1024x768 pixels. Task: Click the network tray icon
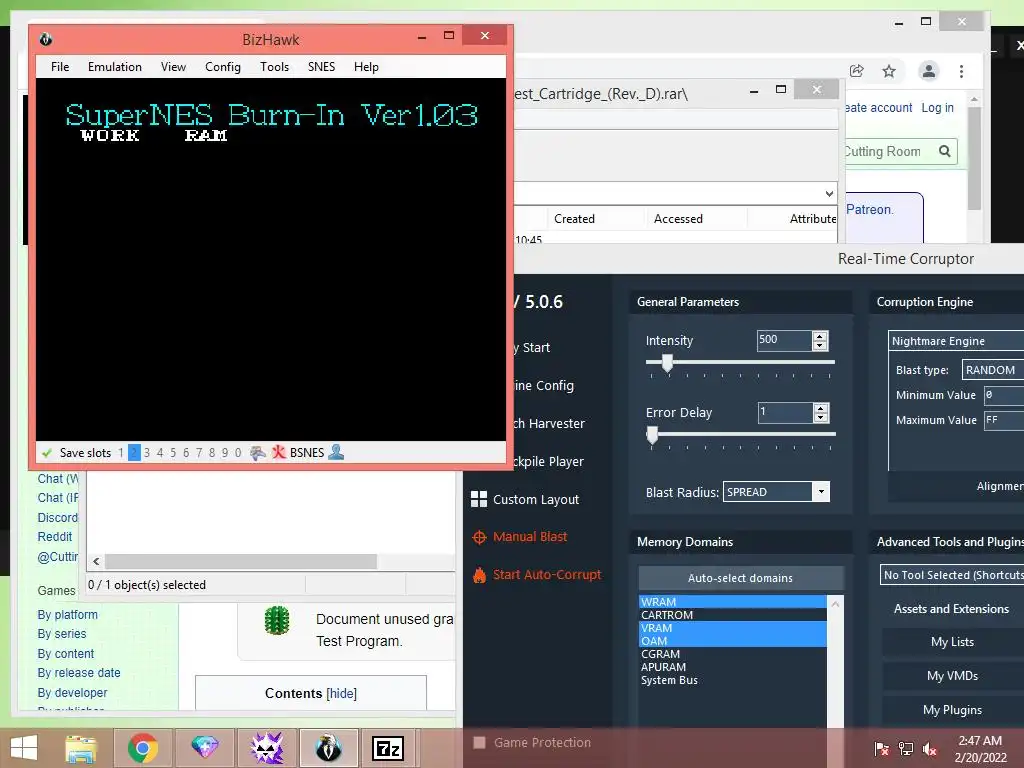(x=906, y=748)
